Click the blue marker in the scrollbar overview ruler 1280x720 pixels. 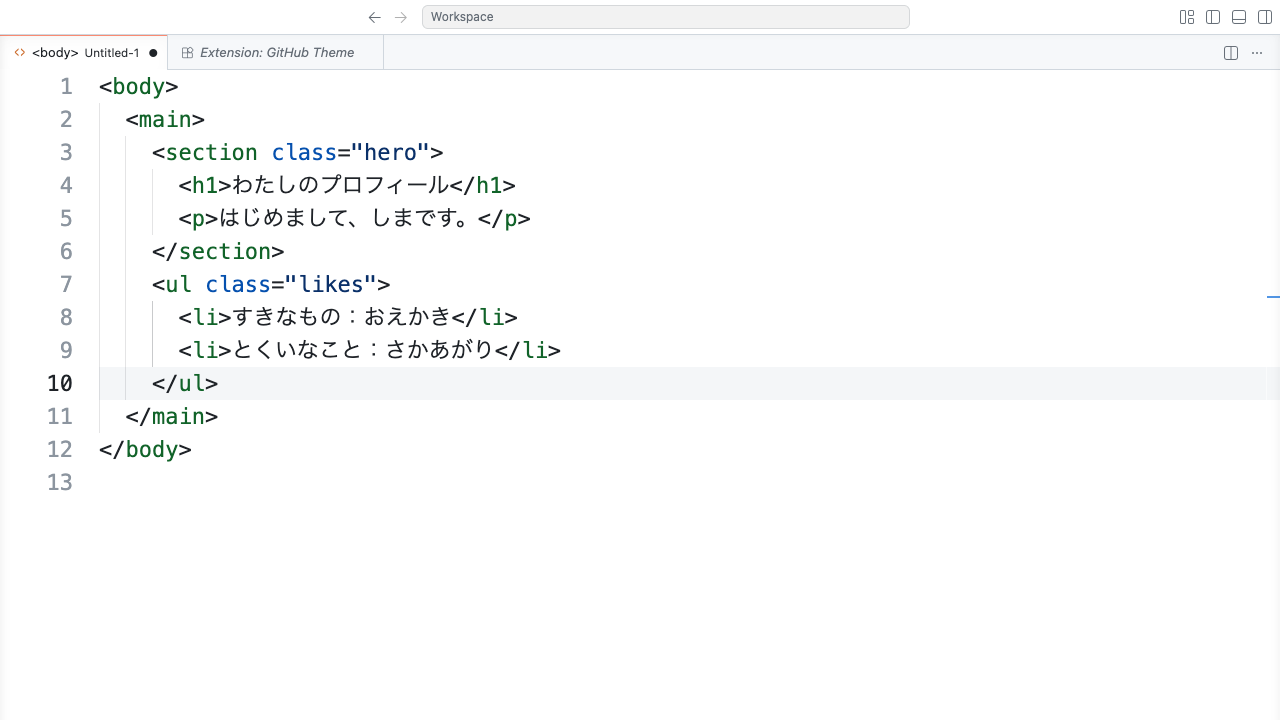point(1273,297)
